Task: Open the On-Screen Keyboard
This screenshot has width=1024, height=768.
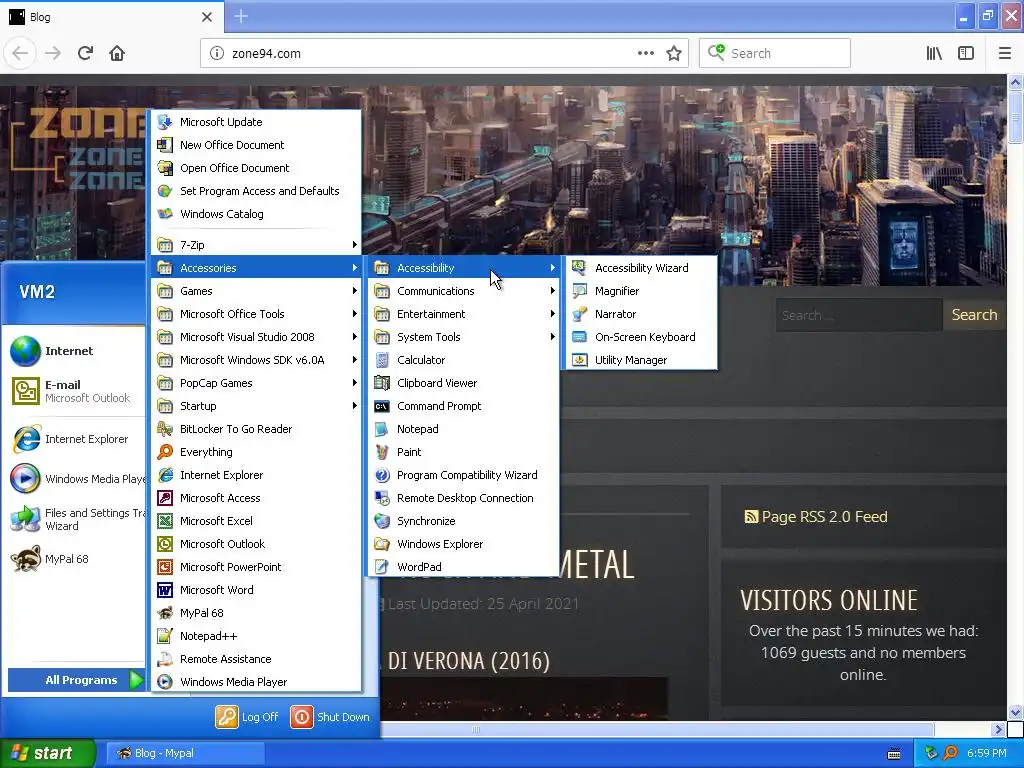Action: pos(641,337)
